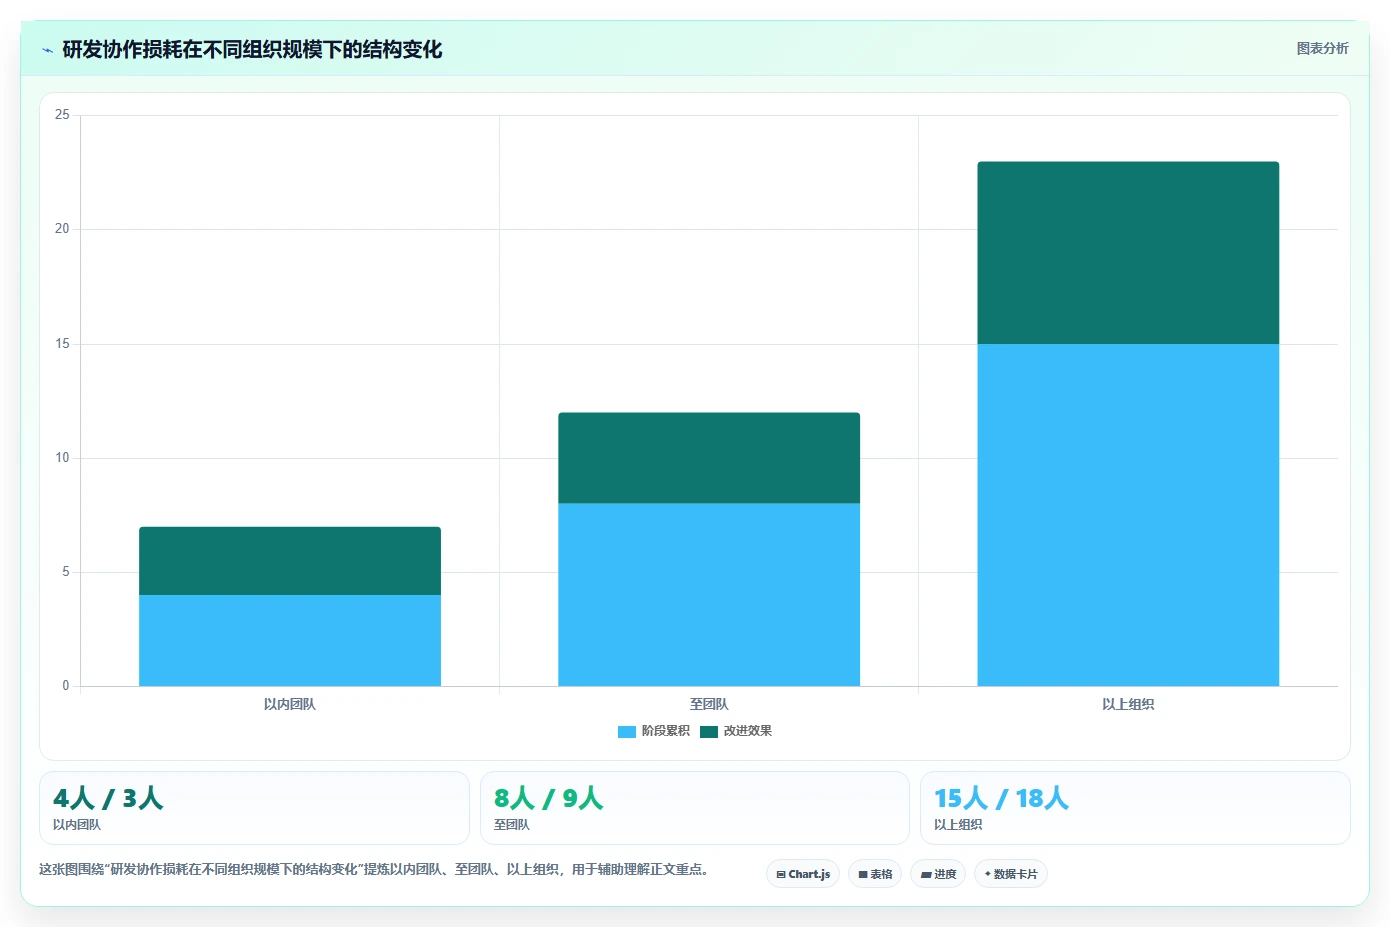Click the 图表分析 label in the header
Screen dimensions: 1390x927
point(1322,48)
